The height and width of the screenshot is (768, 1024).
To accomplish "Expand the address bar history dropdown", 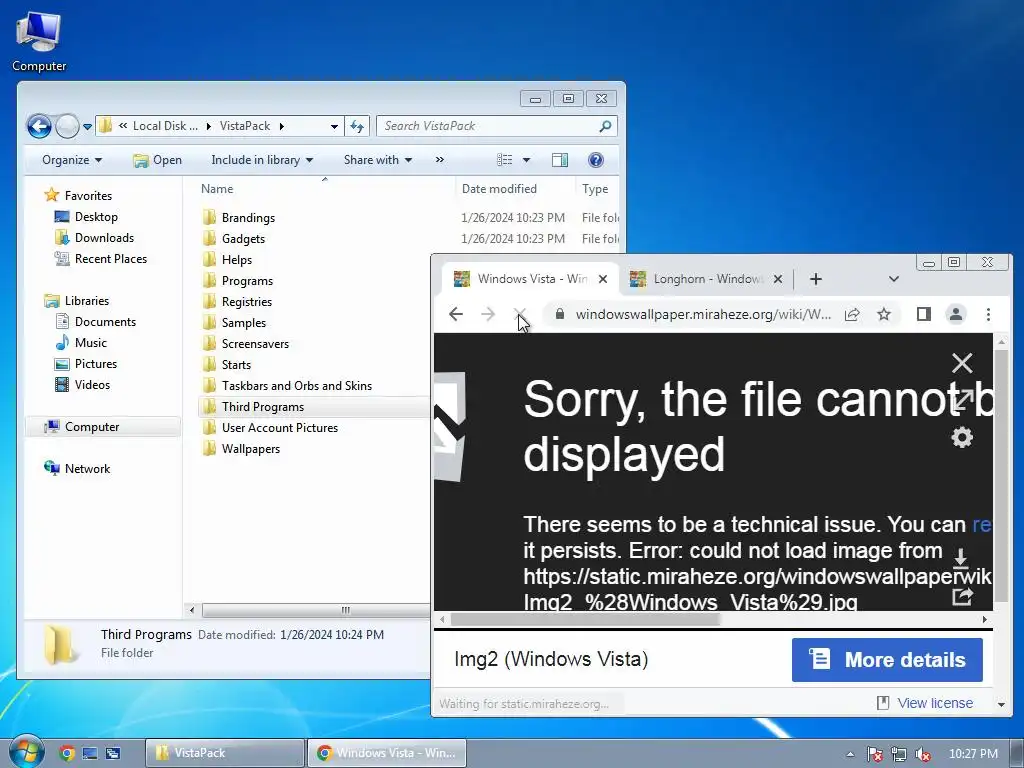I will (x=334, y=127).
